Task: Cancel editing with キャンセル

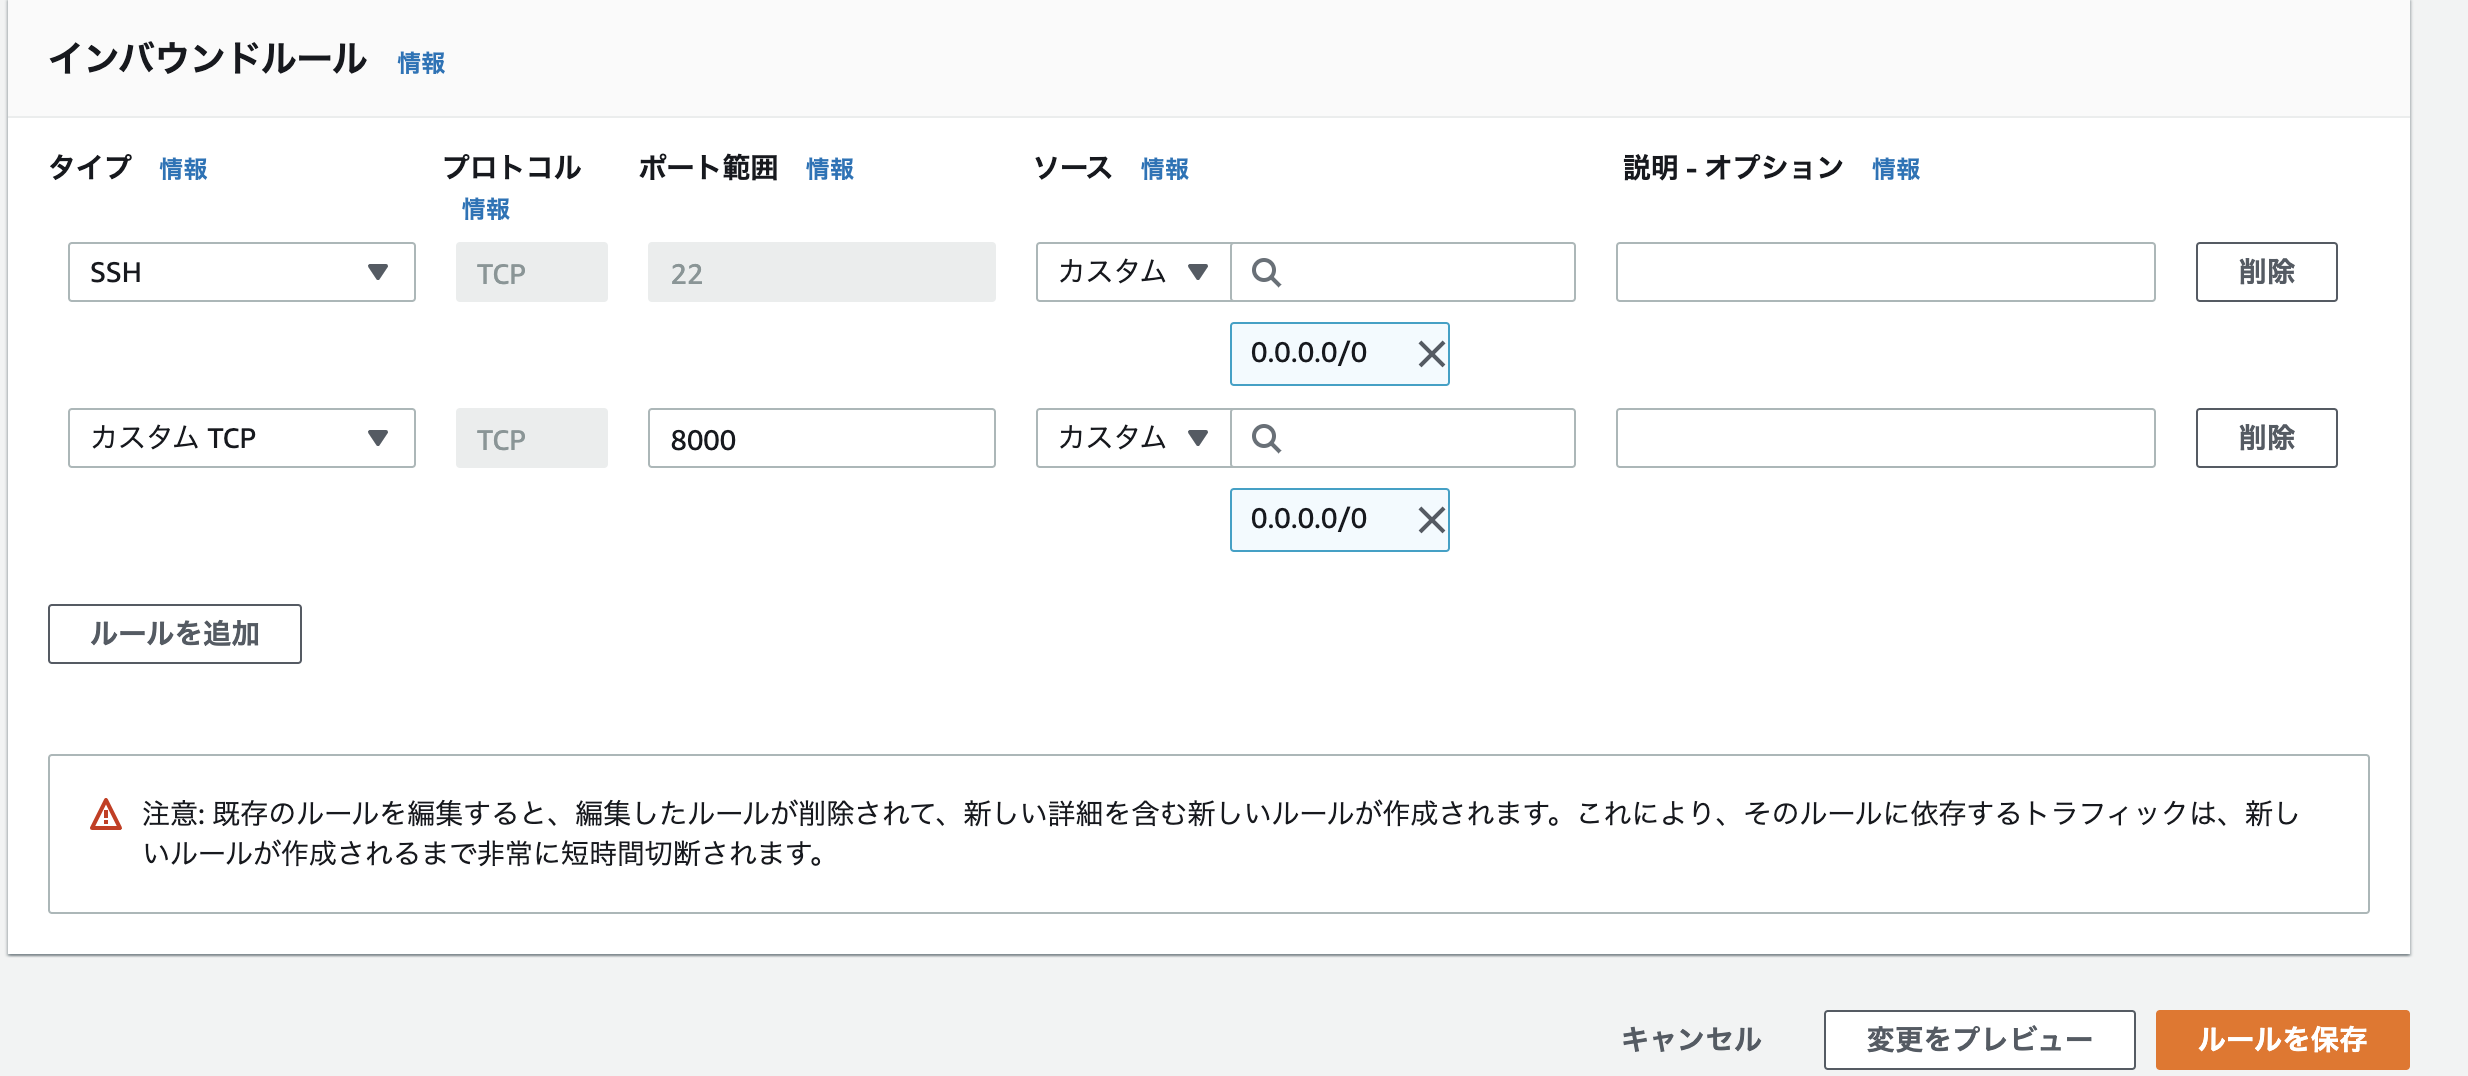Action: 1691,1039
